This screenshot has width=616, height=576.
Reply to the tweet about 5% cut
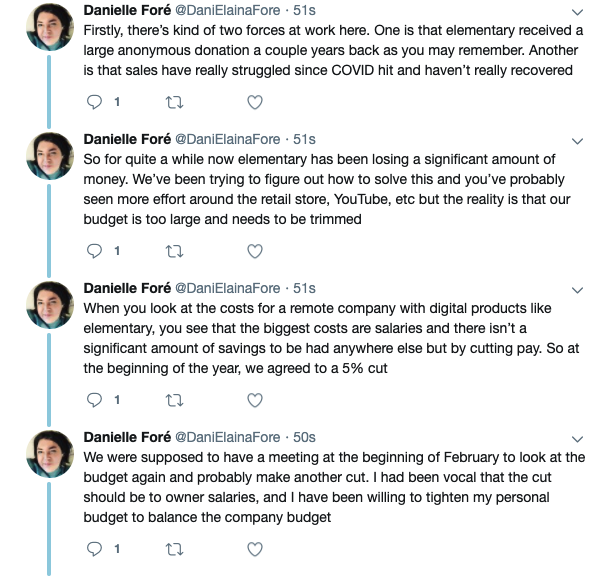tap(96, 400)
